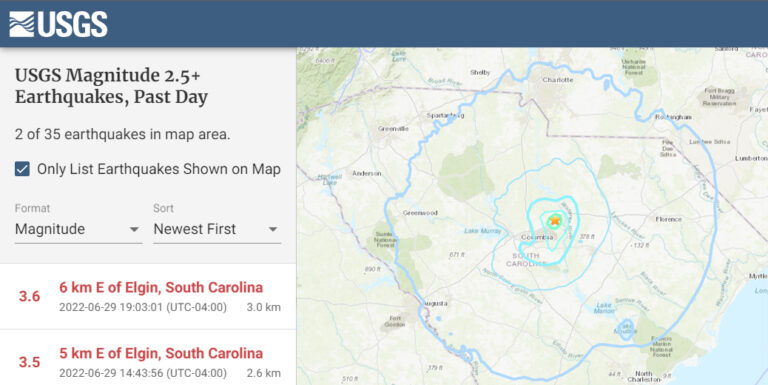Click Shelby label on the map

[x=480, y=72]
